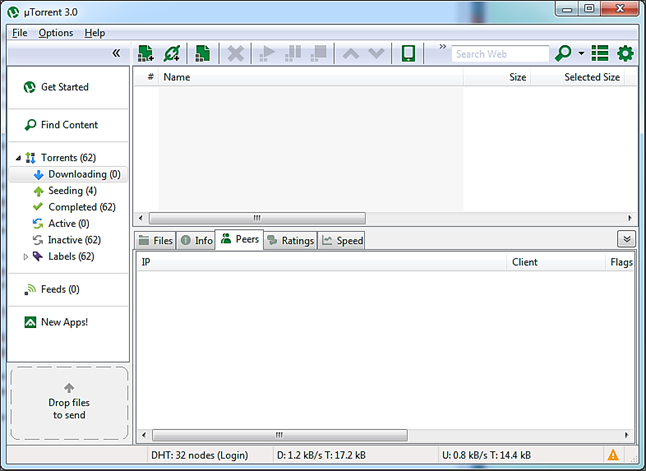Viewport: 646px width, 471px height.
Task: Sort peers by IP column header
Action: [321, 262]
